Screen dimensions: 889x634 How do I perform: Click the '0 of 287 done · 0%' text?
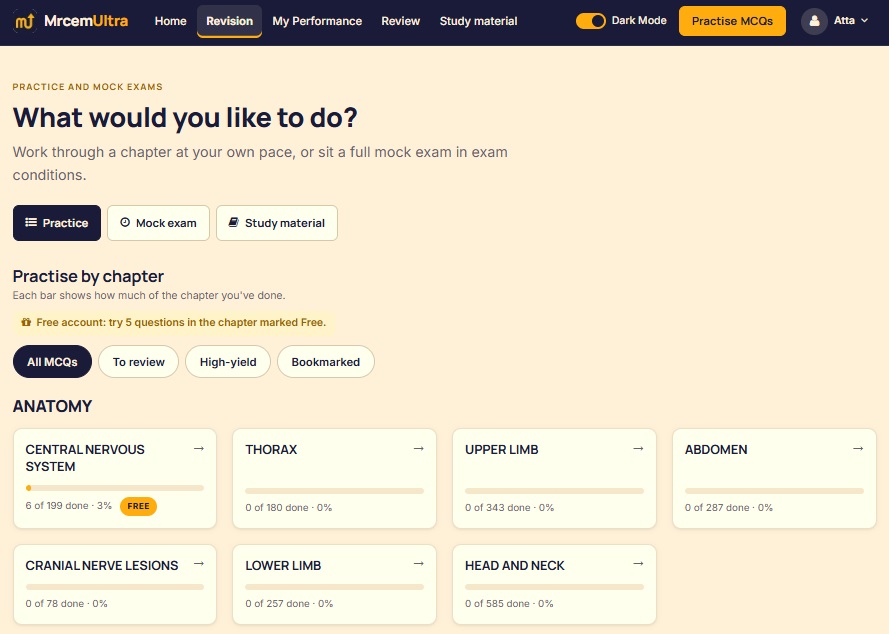pos(729,508)
